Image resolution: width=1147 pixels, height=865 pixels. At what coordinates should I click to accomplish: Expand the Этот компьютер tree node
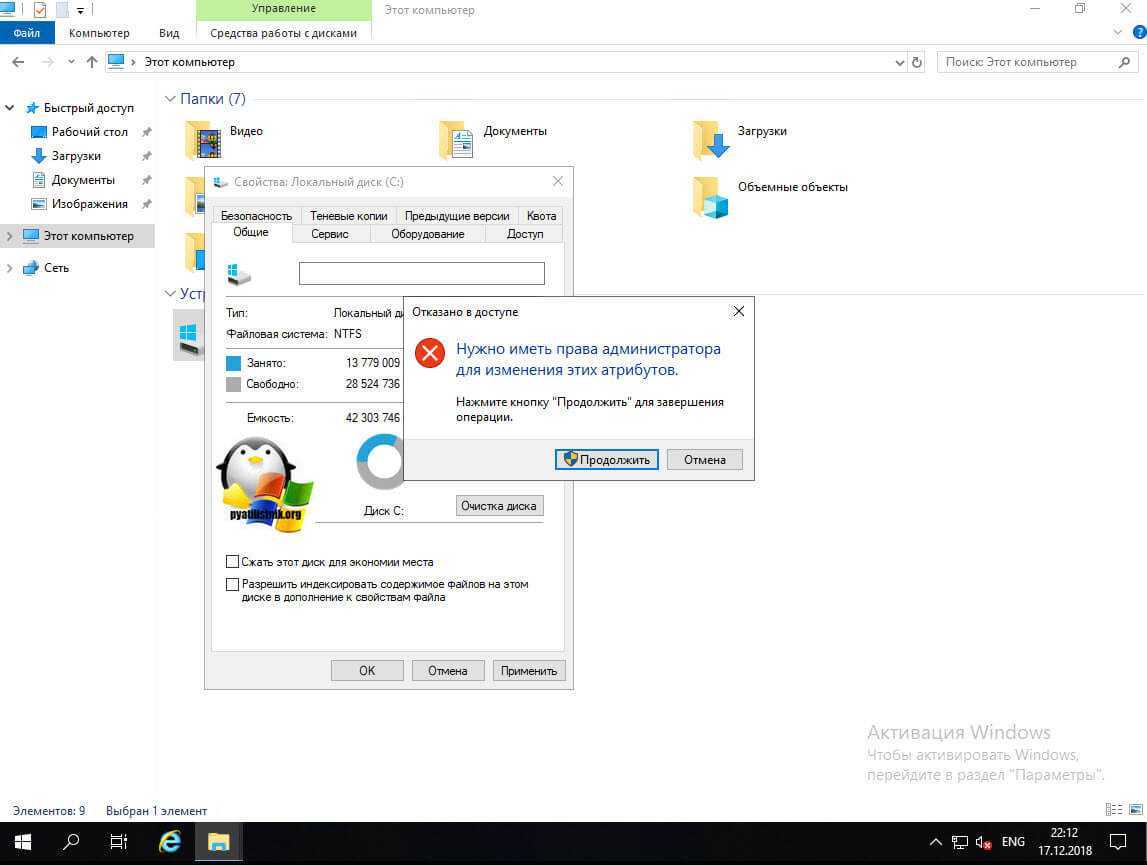[10, 236]
